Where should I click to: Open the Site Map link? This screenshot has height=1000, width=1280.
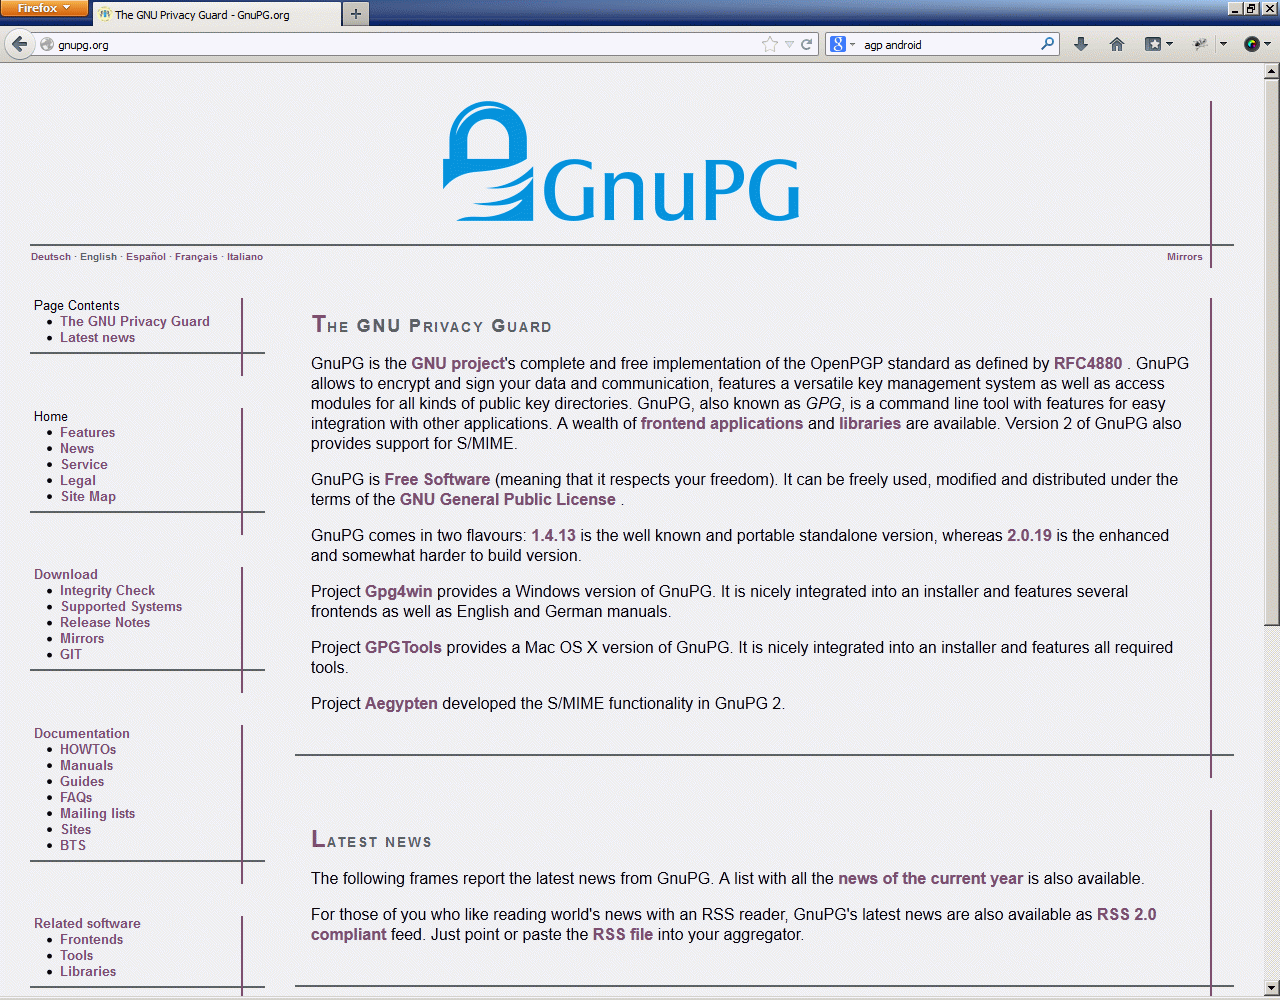(88, 497)
